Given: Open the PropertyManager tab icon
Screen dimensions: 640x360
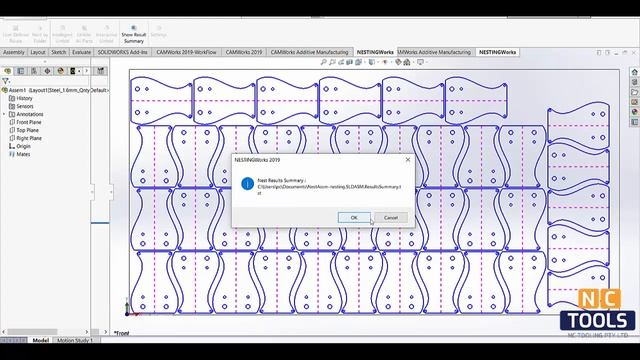Looking at the screenshot, I should click(x=20, y=71).
